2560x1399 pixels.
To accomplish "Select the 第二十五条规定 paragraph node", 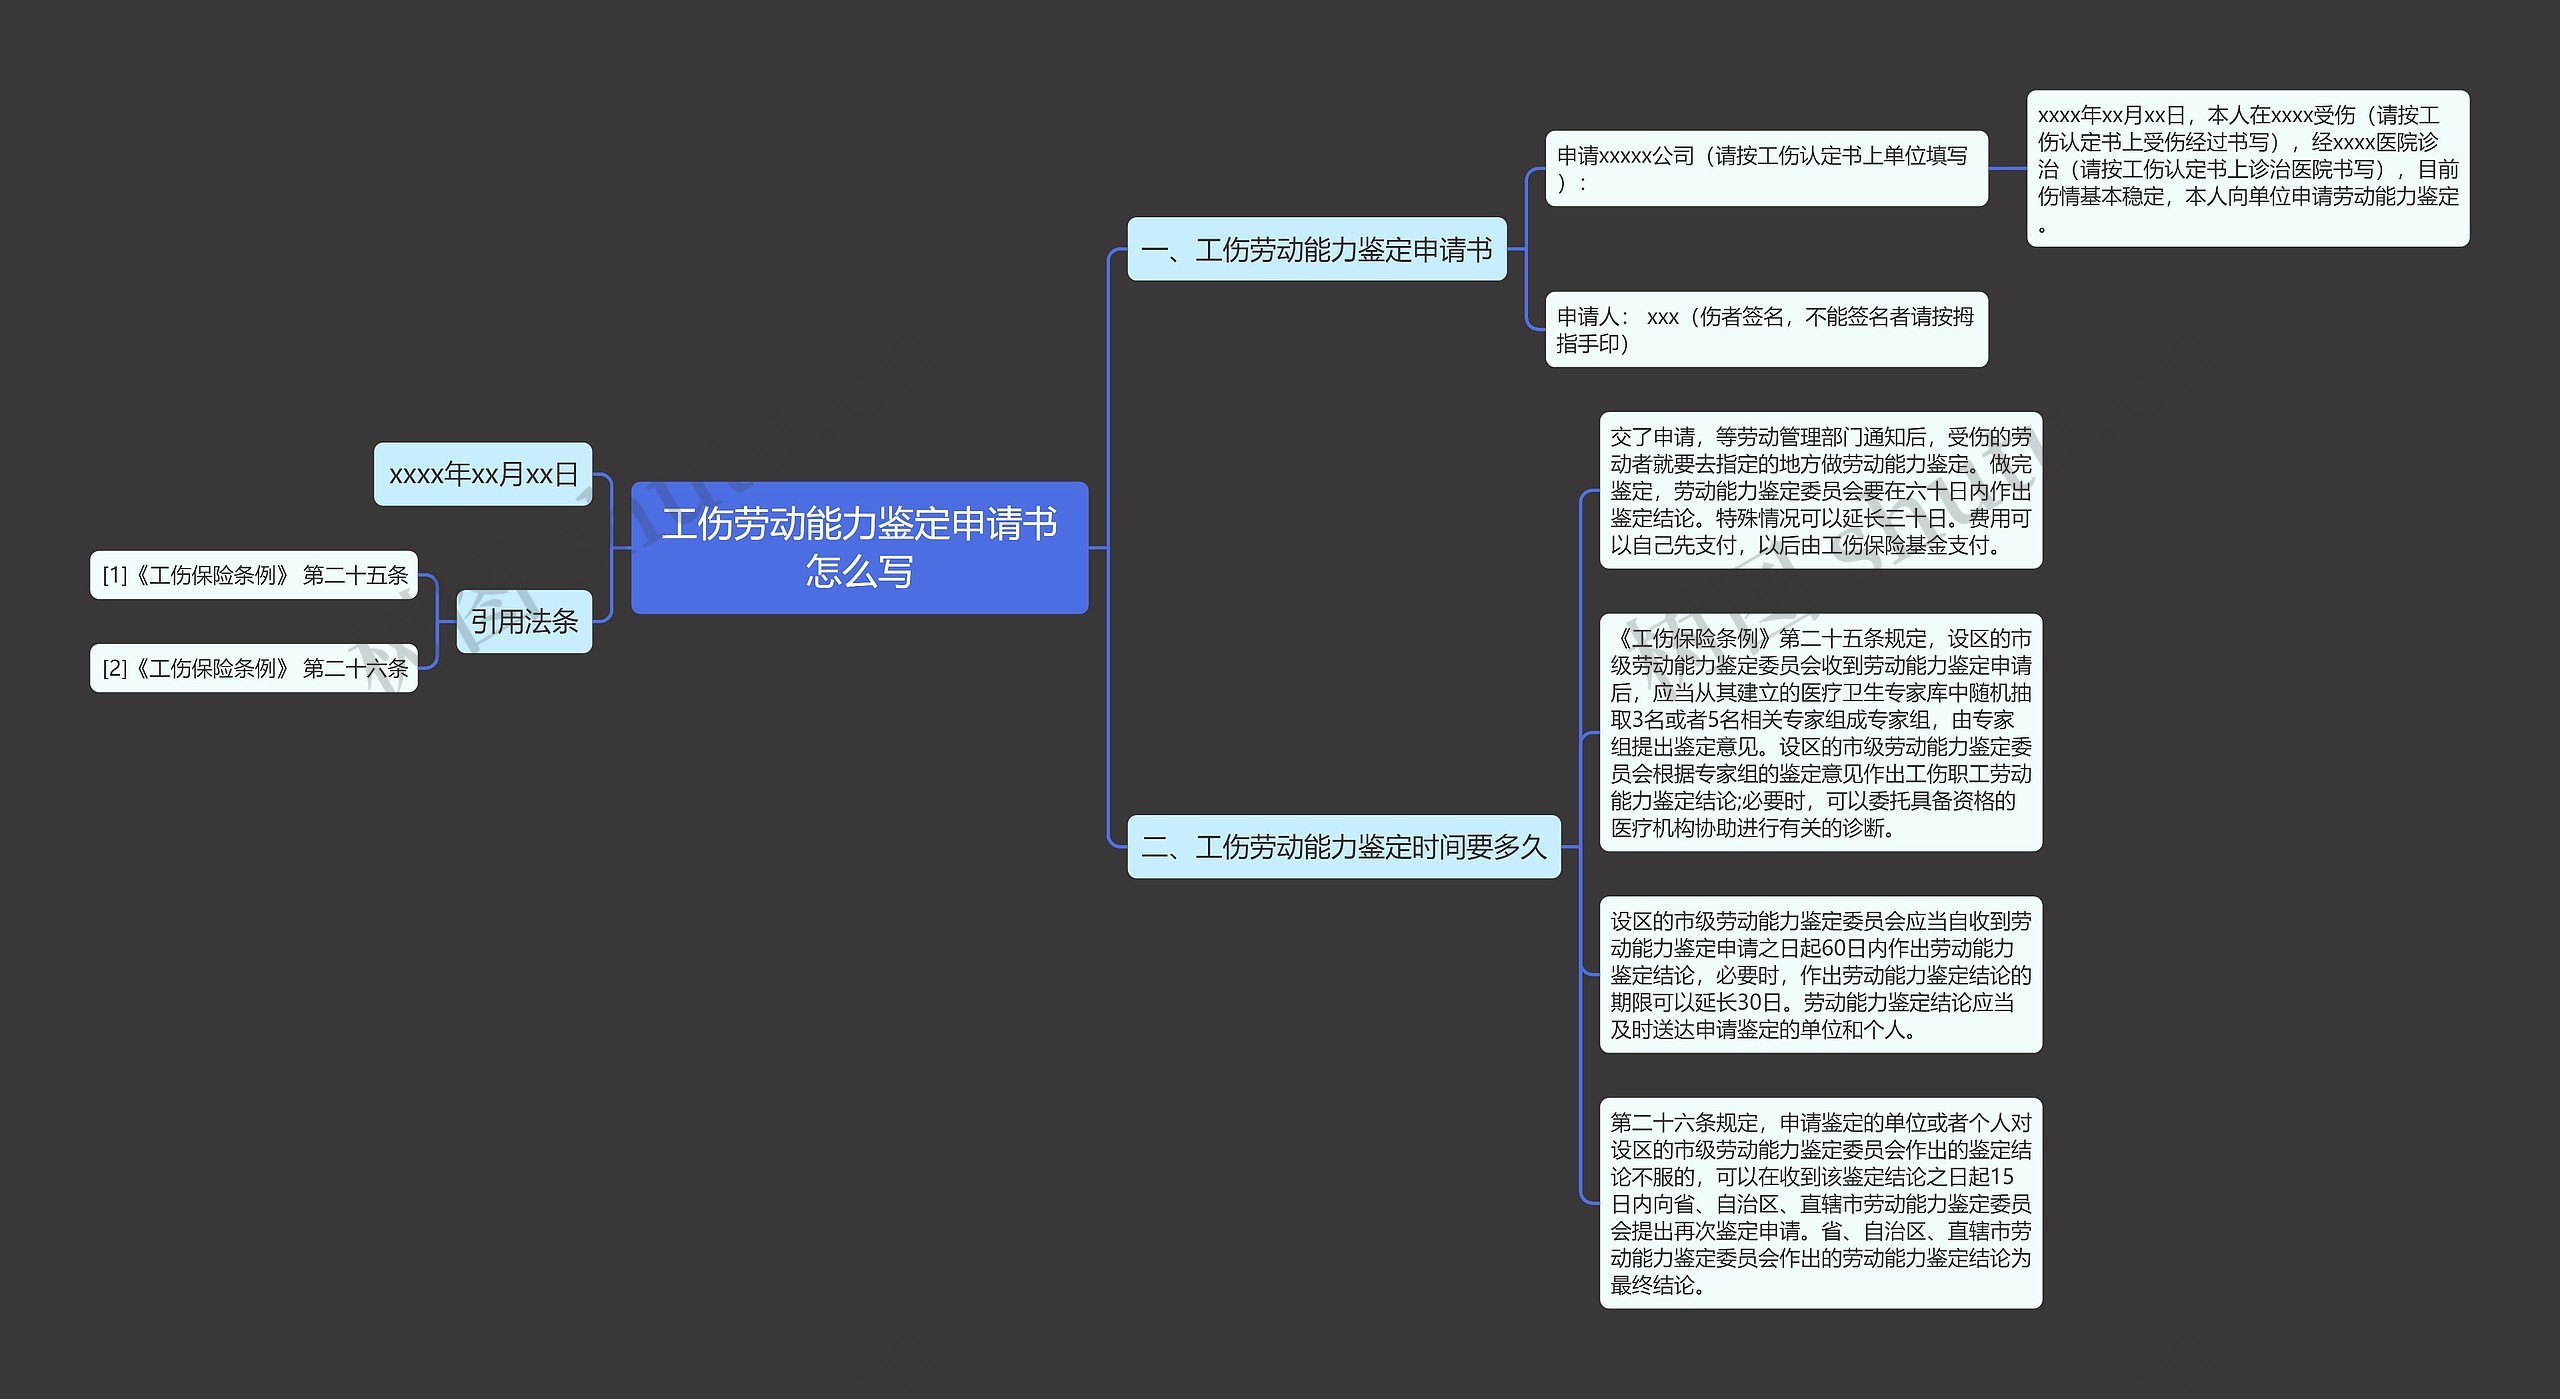I will tap(1820, 732).
